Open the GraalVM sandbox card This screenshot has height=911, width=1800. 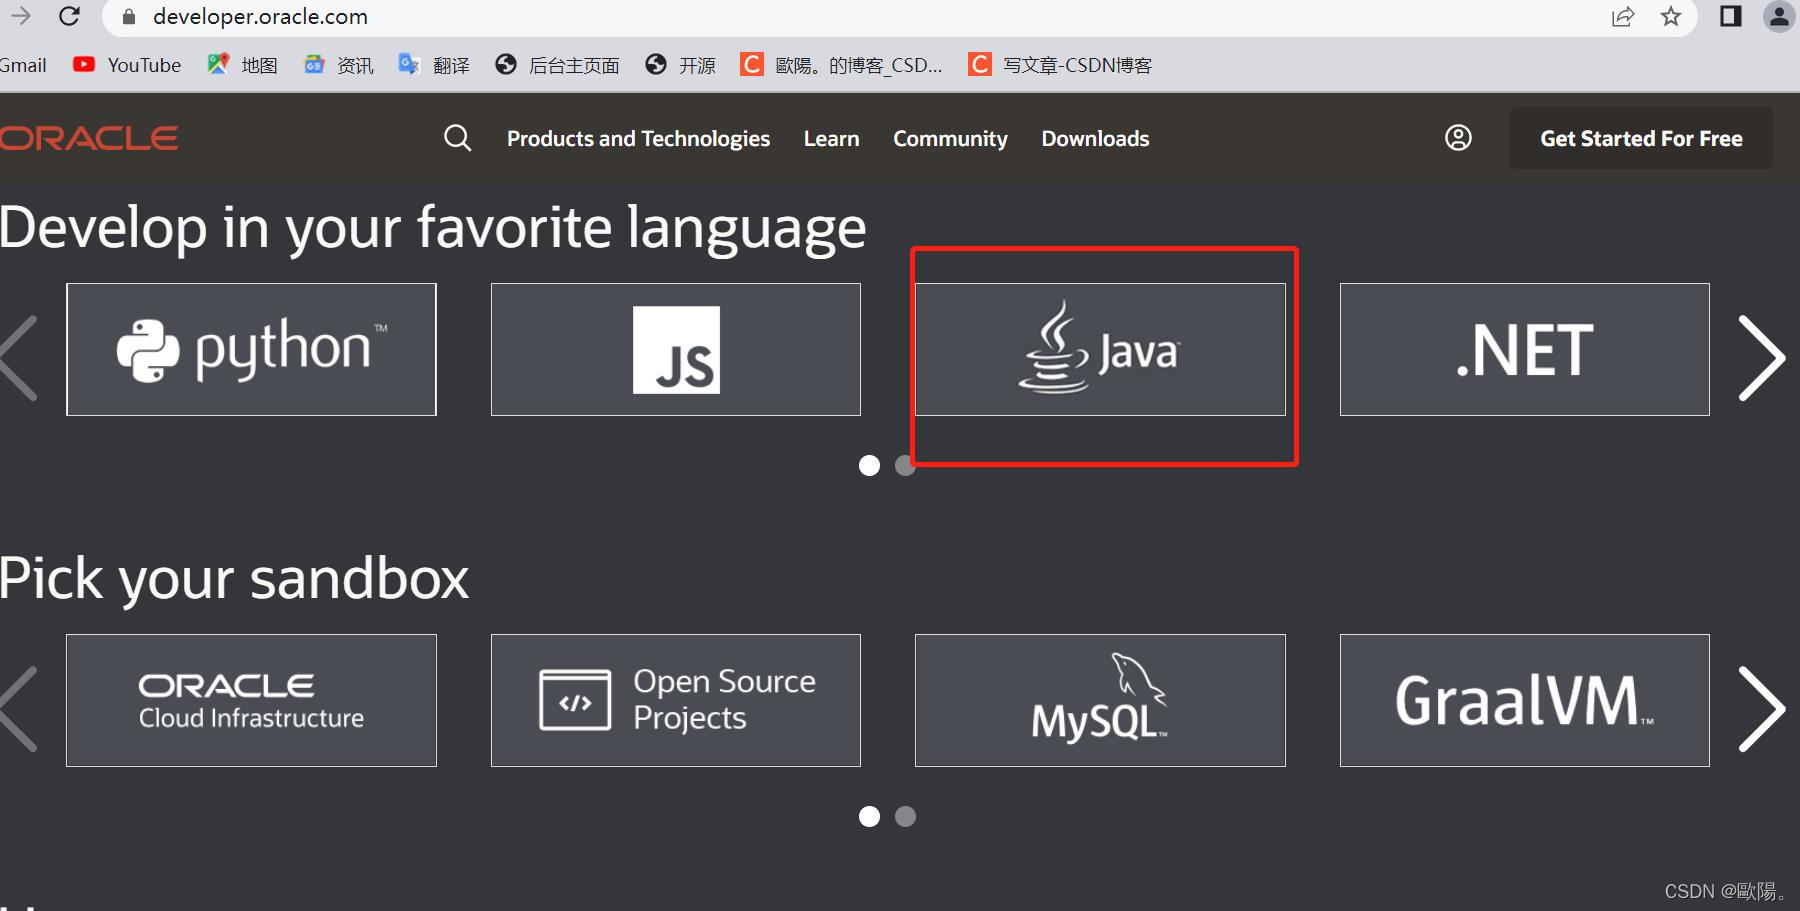(1524, 700)
